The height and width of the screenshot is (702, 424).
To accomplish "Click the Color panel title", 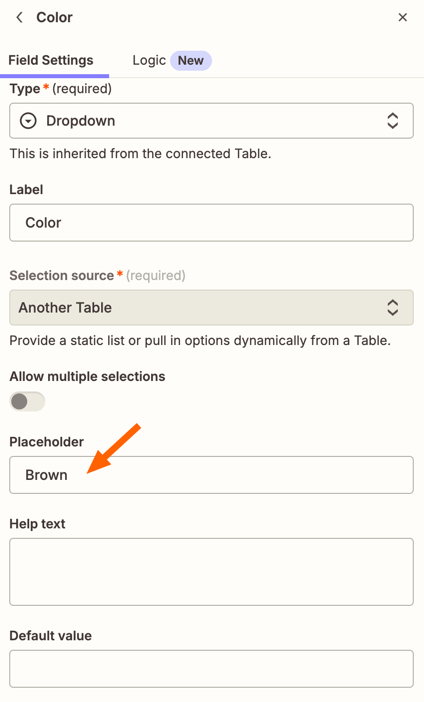I will [x=54, y=17].
